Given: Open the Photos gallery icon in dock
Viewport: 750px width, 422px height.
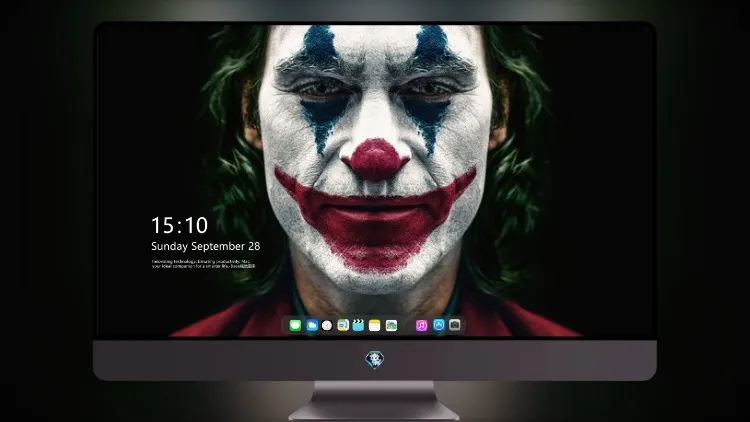Looking at the screenshot, I should (391, 325).
